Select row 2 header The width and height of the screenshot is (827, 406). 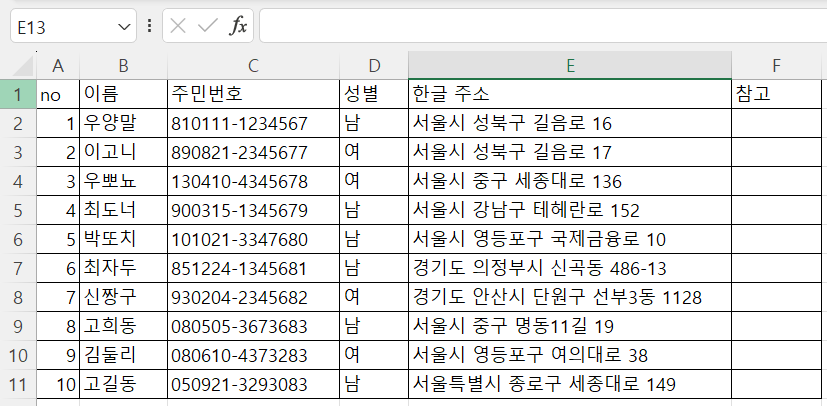point(18,123)
